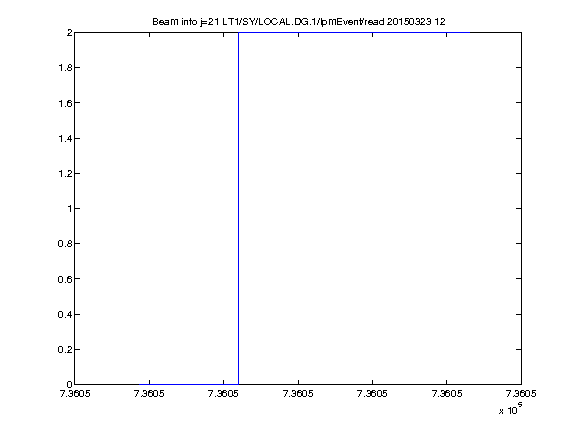Image resolution: width=576 pixels, height=432 pixels.
Task: Click the x-axis tick label nearest the step
Action: (x=223, y=394)
